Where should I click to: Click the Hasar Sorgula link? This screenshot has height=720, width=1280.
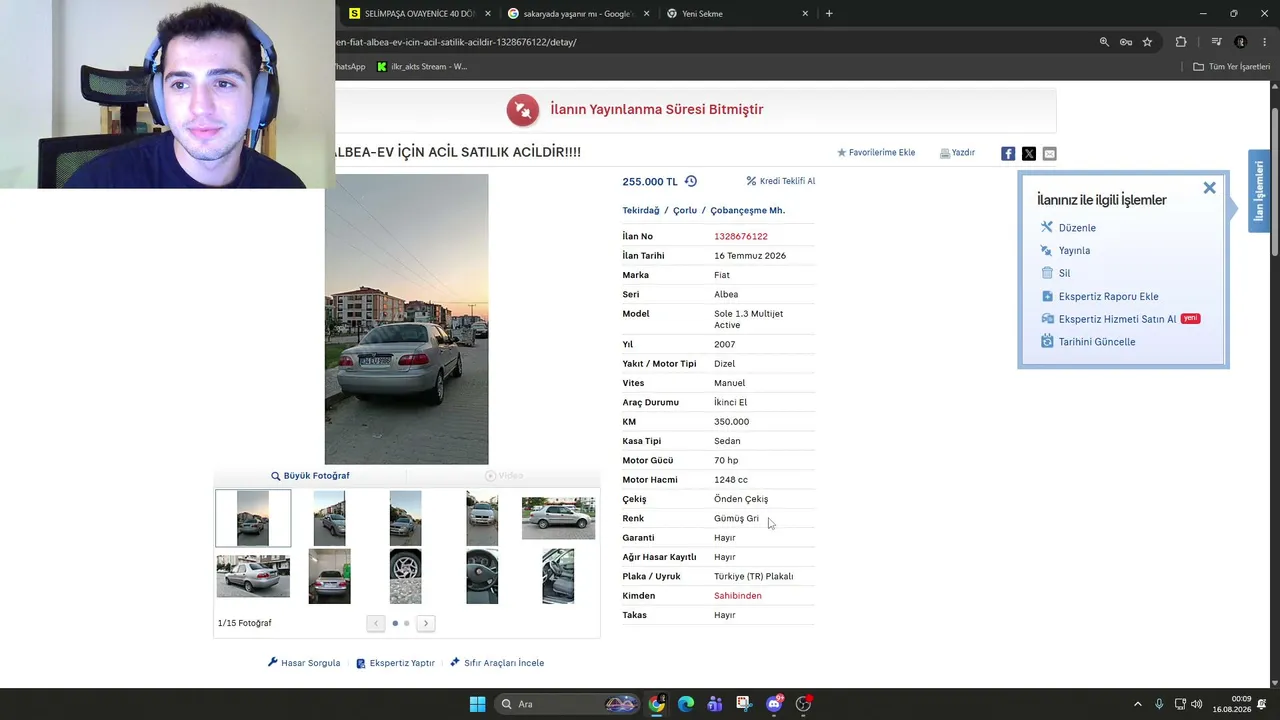[x=304, y=663]
